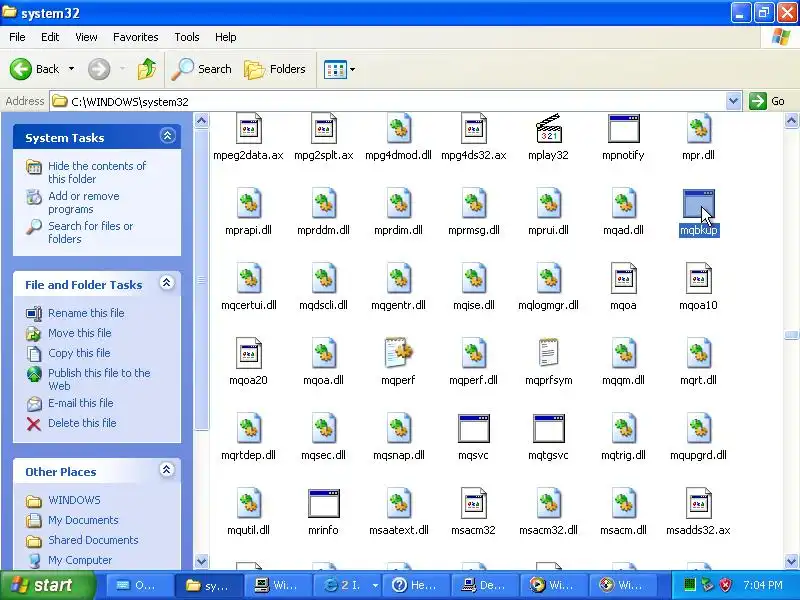Collapse the Other Places panel
Screen dimensions: 800x600
coord(166,470)
